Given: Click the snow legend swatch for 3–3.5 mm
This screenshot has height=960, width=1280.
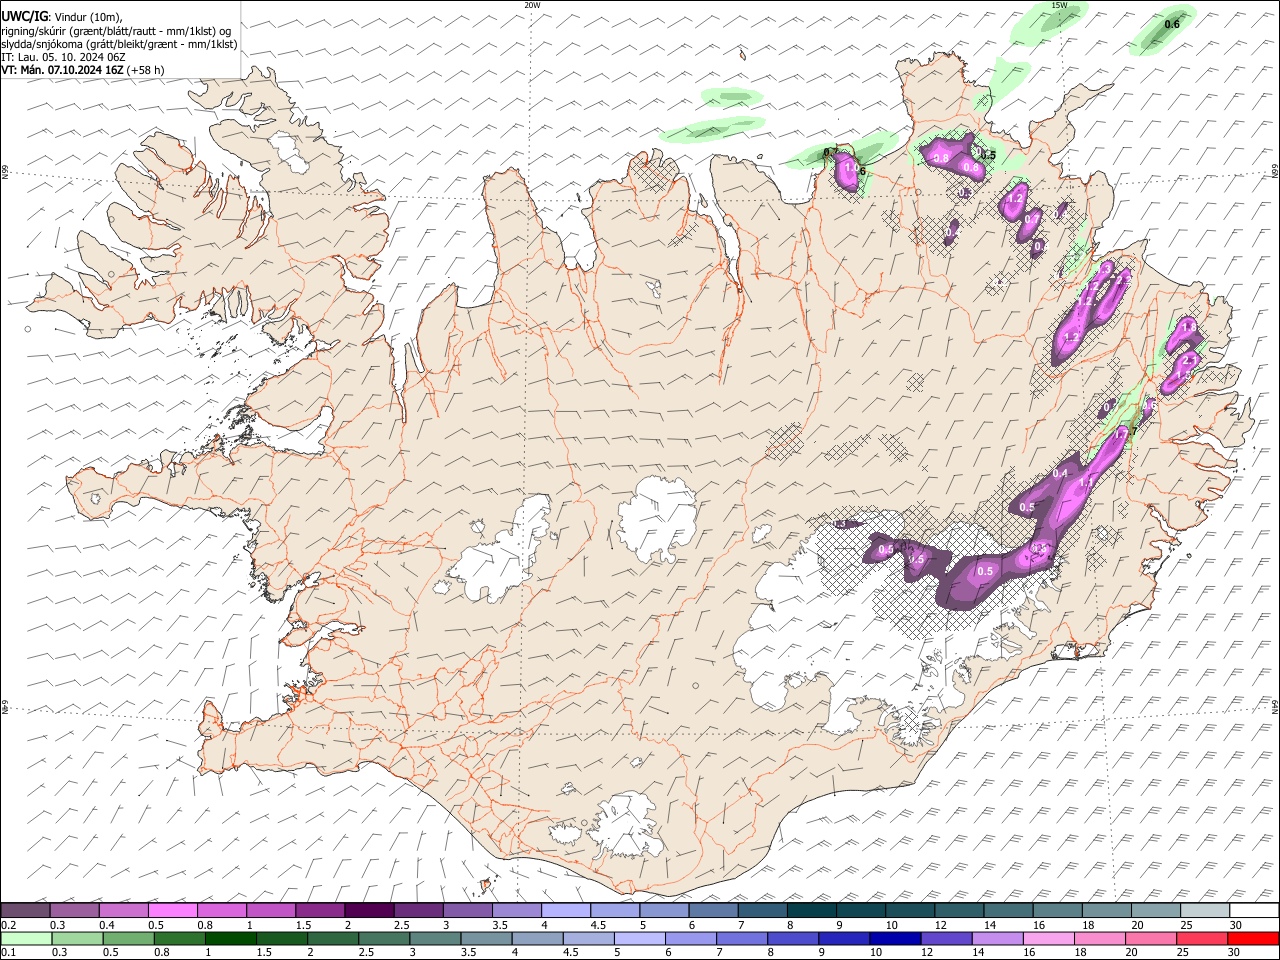Looking at the screenshot, I should (467, 911).
